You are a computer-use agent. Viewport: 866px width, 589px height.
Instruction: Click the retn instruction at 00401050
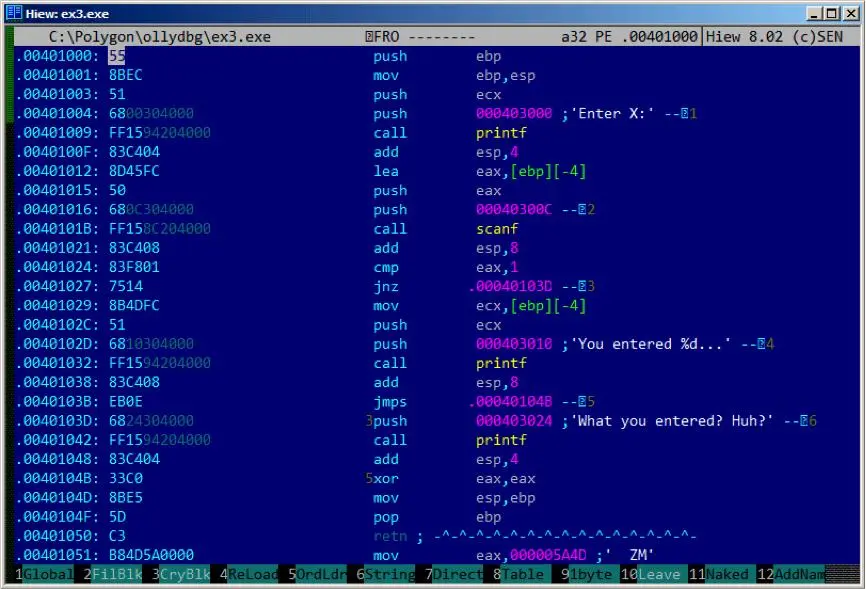pos(390,536)
